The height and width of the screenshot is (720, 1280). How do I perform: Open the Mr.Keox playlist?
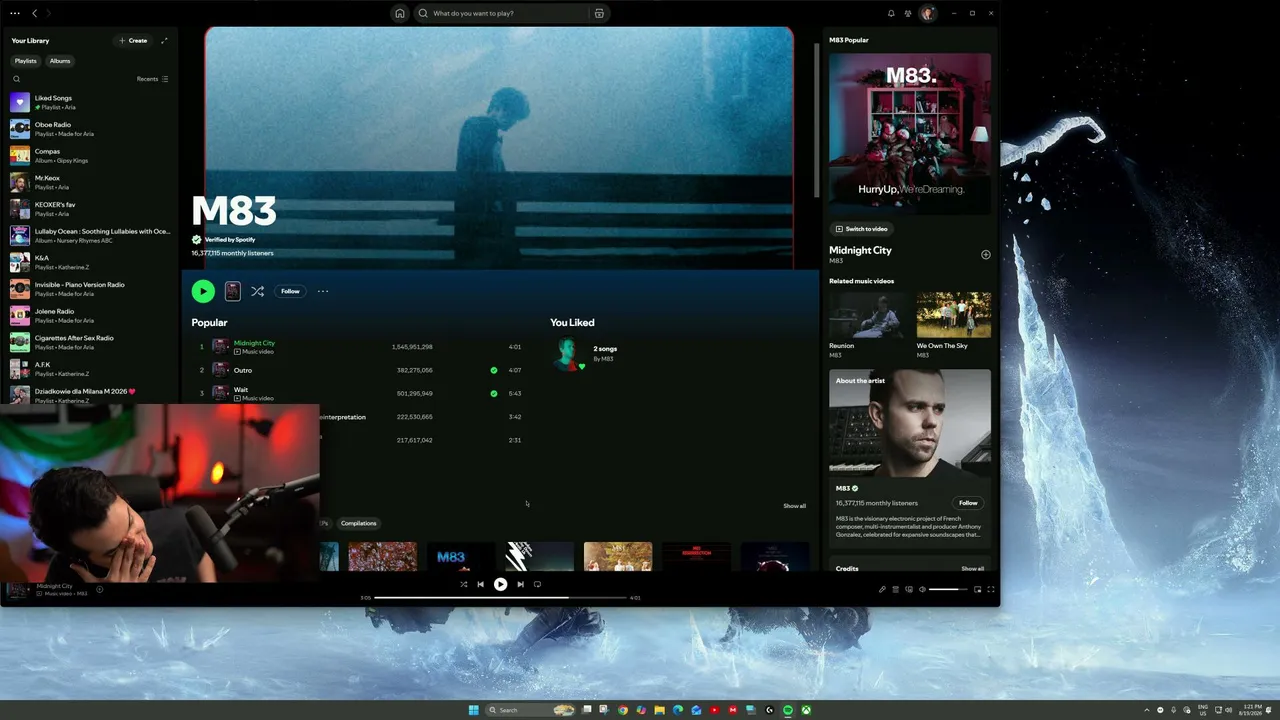tap(90, 182)
